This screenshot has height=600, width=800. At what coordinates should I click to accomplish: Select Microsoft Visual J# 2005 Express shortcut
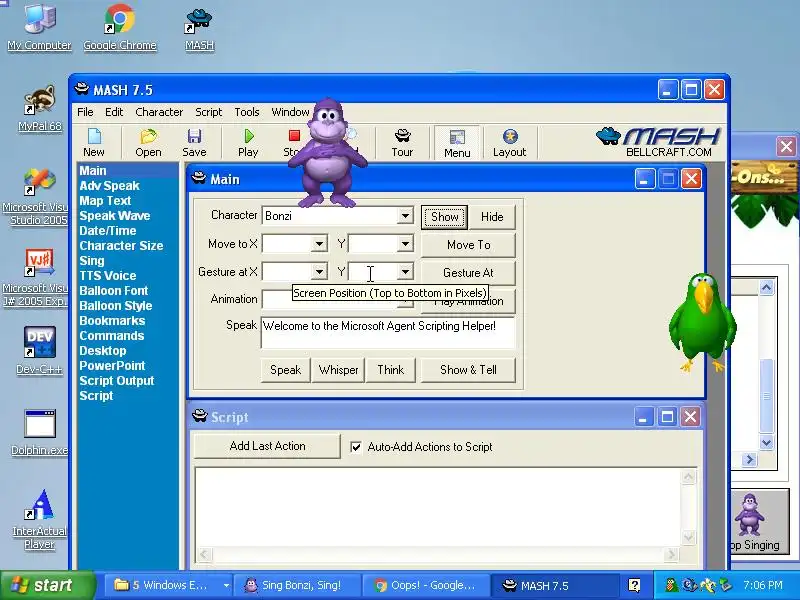(x=36, y=278)
